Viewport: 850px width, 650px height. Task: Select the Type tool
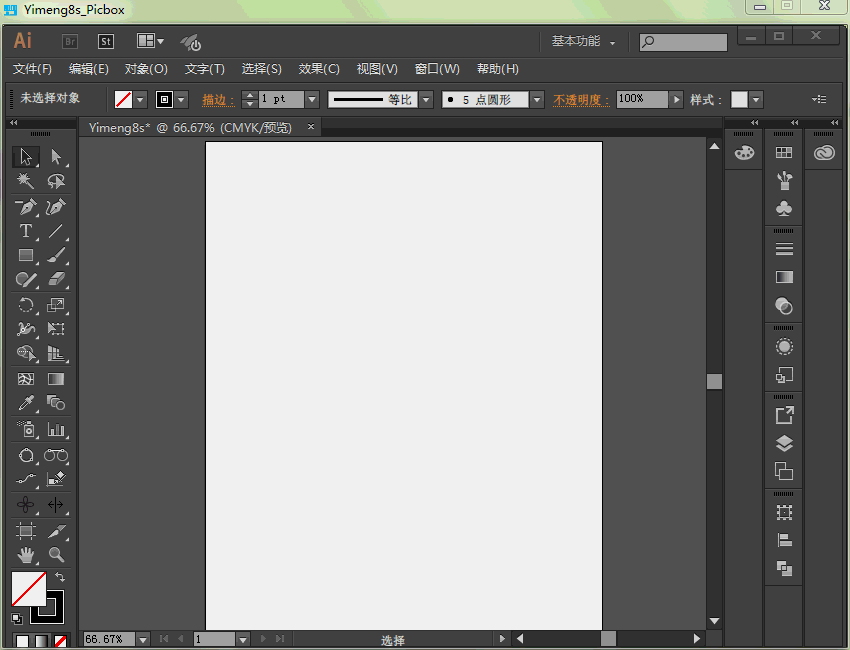pyautogui.click(x=26, y=231)
